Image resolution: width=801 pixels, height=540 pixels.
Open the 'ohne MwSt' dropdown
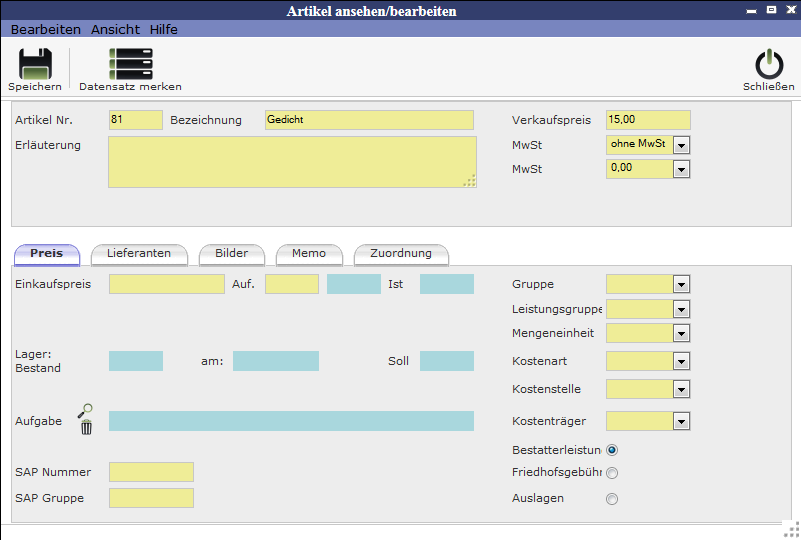(682, 145)
